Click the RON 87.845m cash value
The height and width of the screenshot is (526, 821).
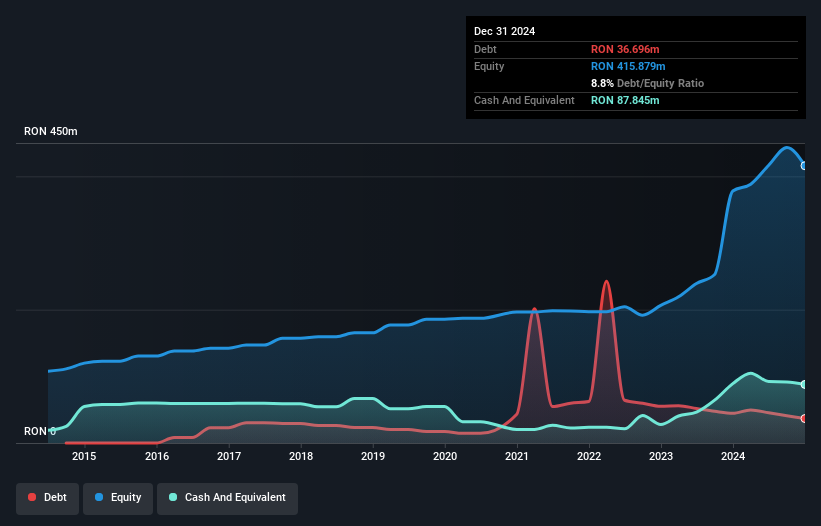coord(625,100)
